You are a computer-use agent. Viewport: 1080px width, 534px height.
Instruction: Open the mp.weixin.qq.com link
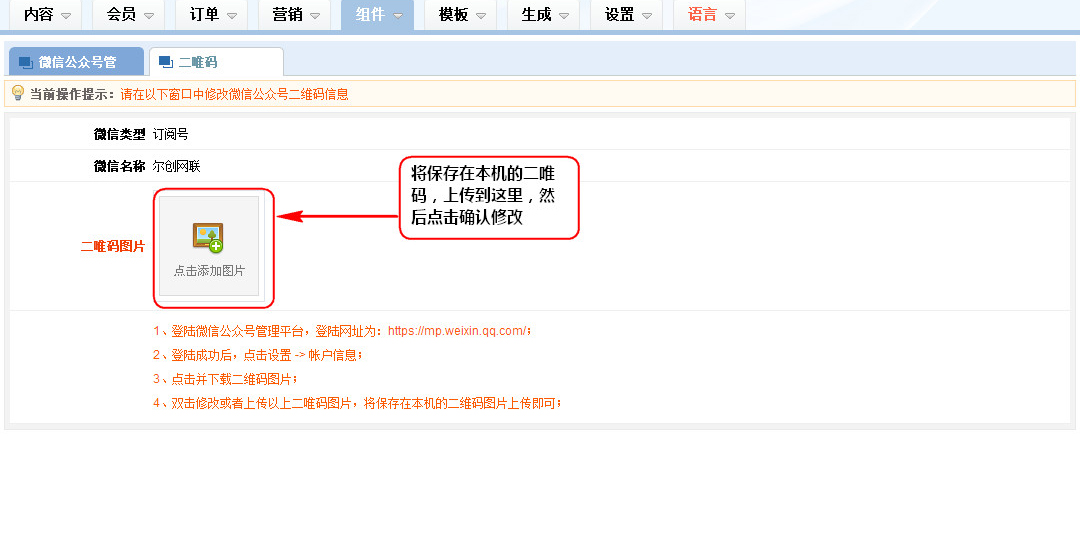click(x=456, y=331)
